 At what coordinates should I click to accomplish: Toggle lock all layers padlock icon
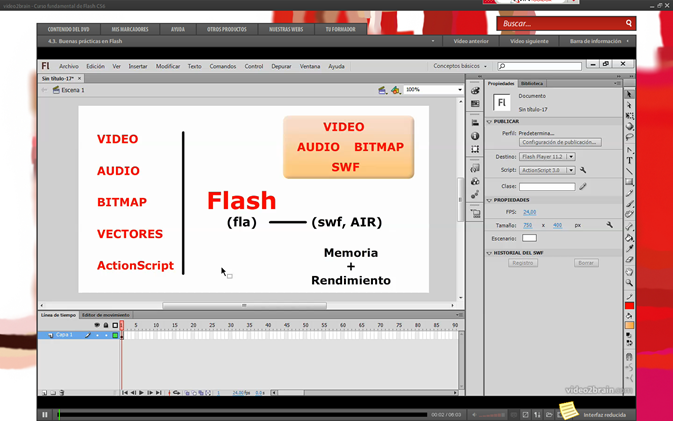[x=106, y=325]
